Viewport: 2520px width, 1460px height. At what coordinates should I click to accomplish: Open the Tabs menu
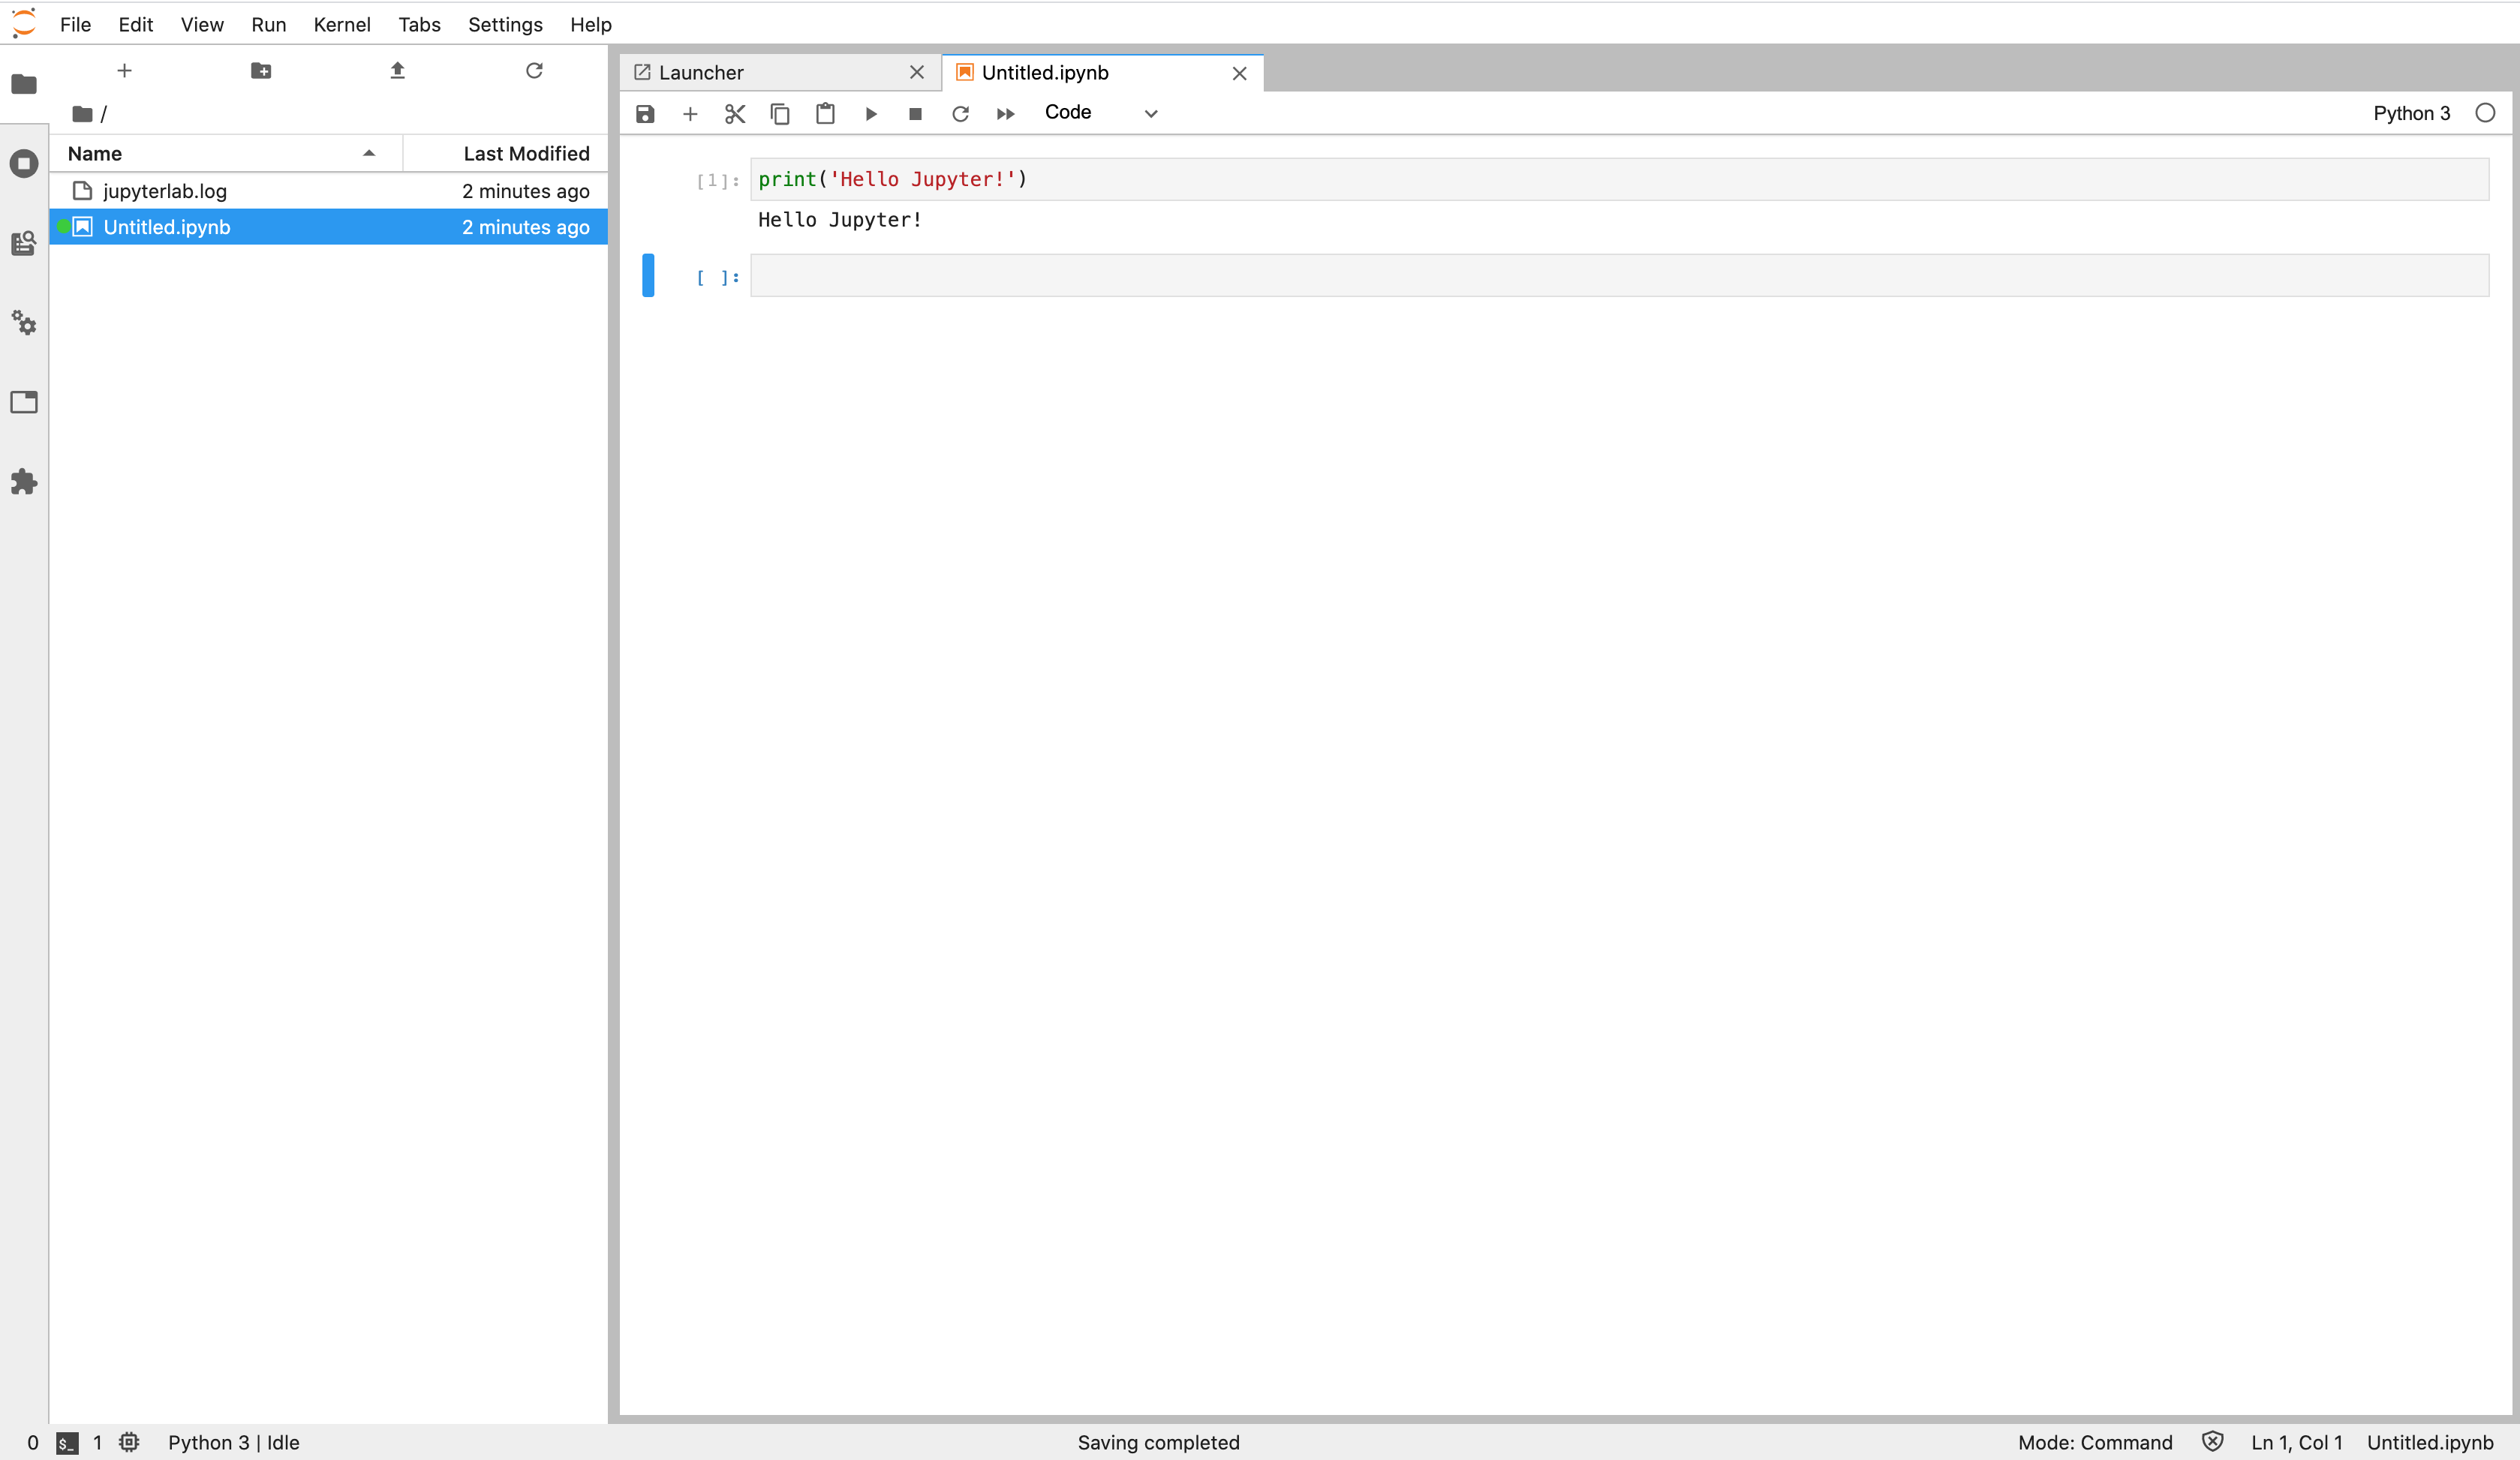pos(419,24)
